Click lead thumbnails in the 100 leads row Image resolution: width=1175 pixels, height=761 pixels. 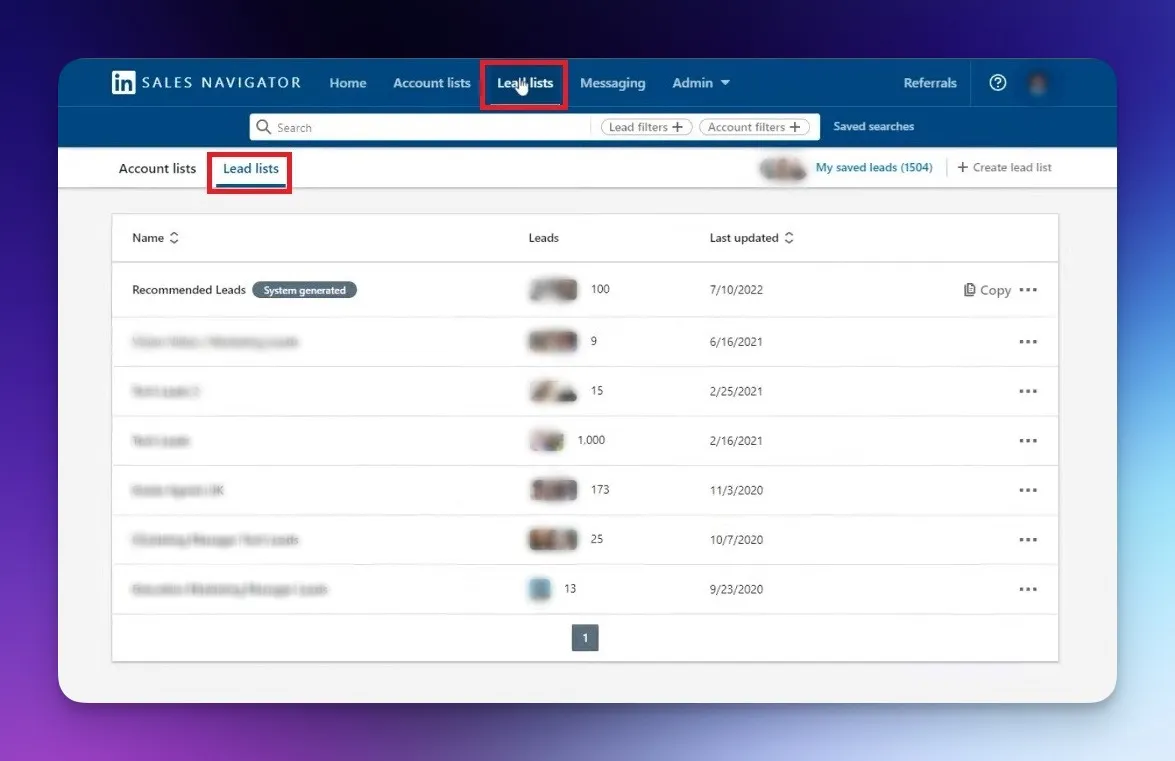pos(553,289)
